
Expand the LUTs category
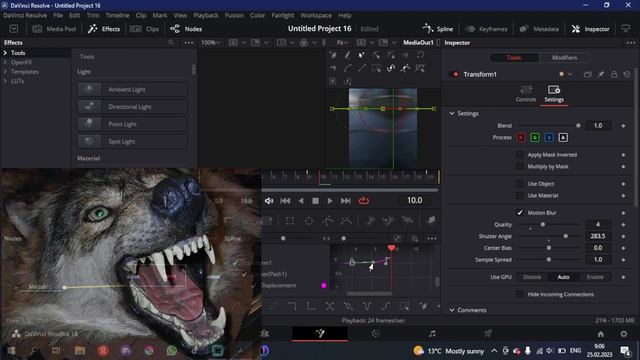coord(5,81)
